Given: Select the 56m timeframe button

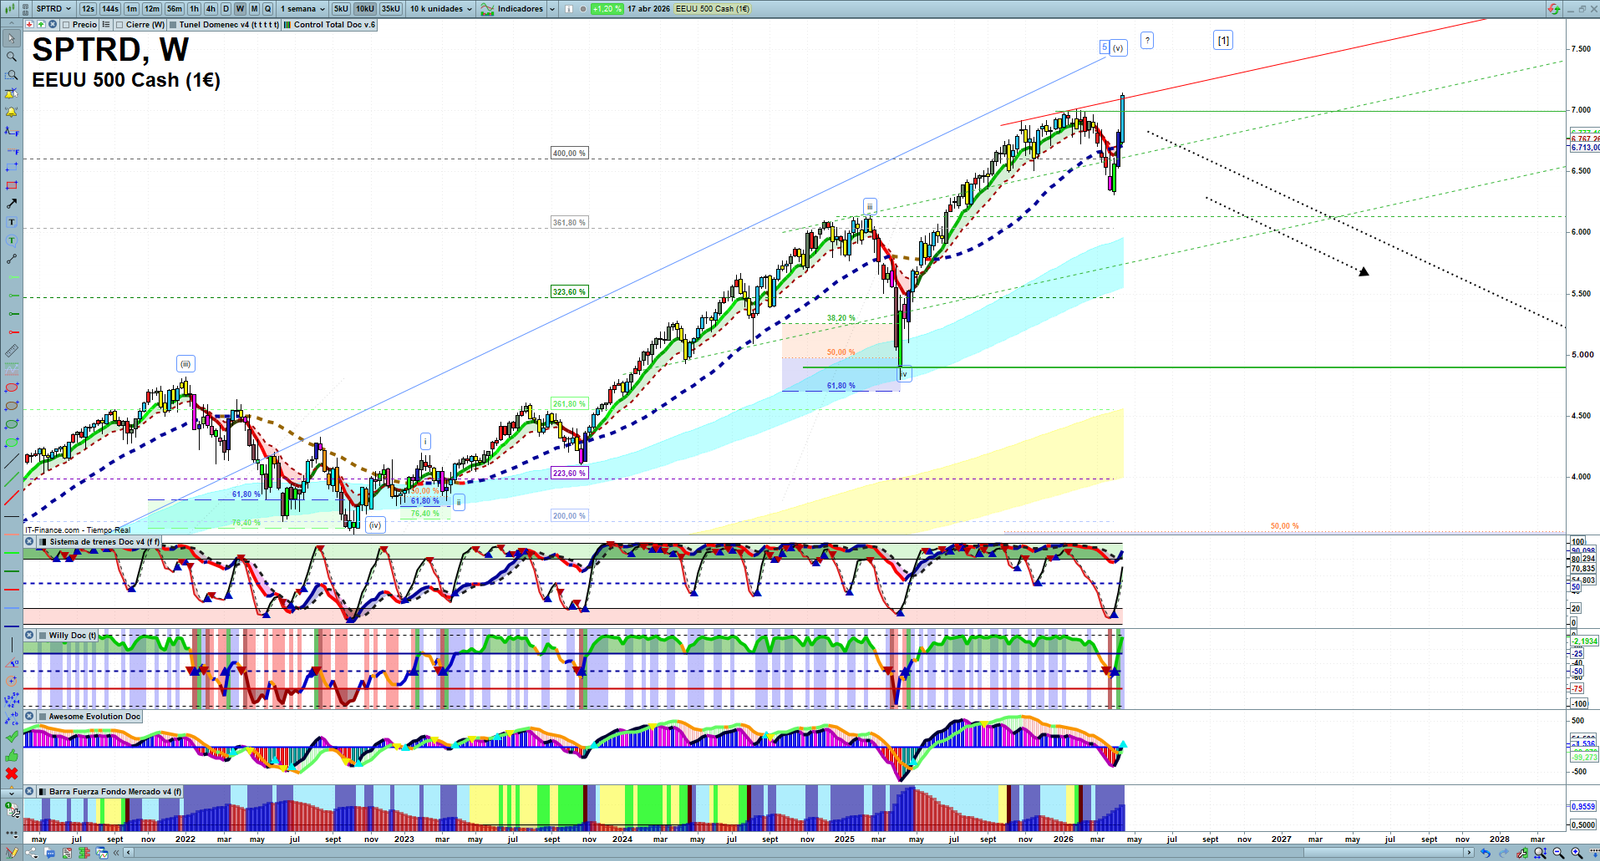Looking at the screenshot, I should (175, 9).
